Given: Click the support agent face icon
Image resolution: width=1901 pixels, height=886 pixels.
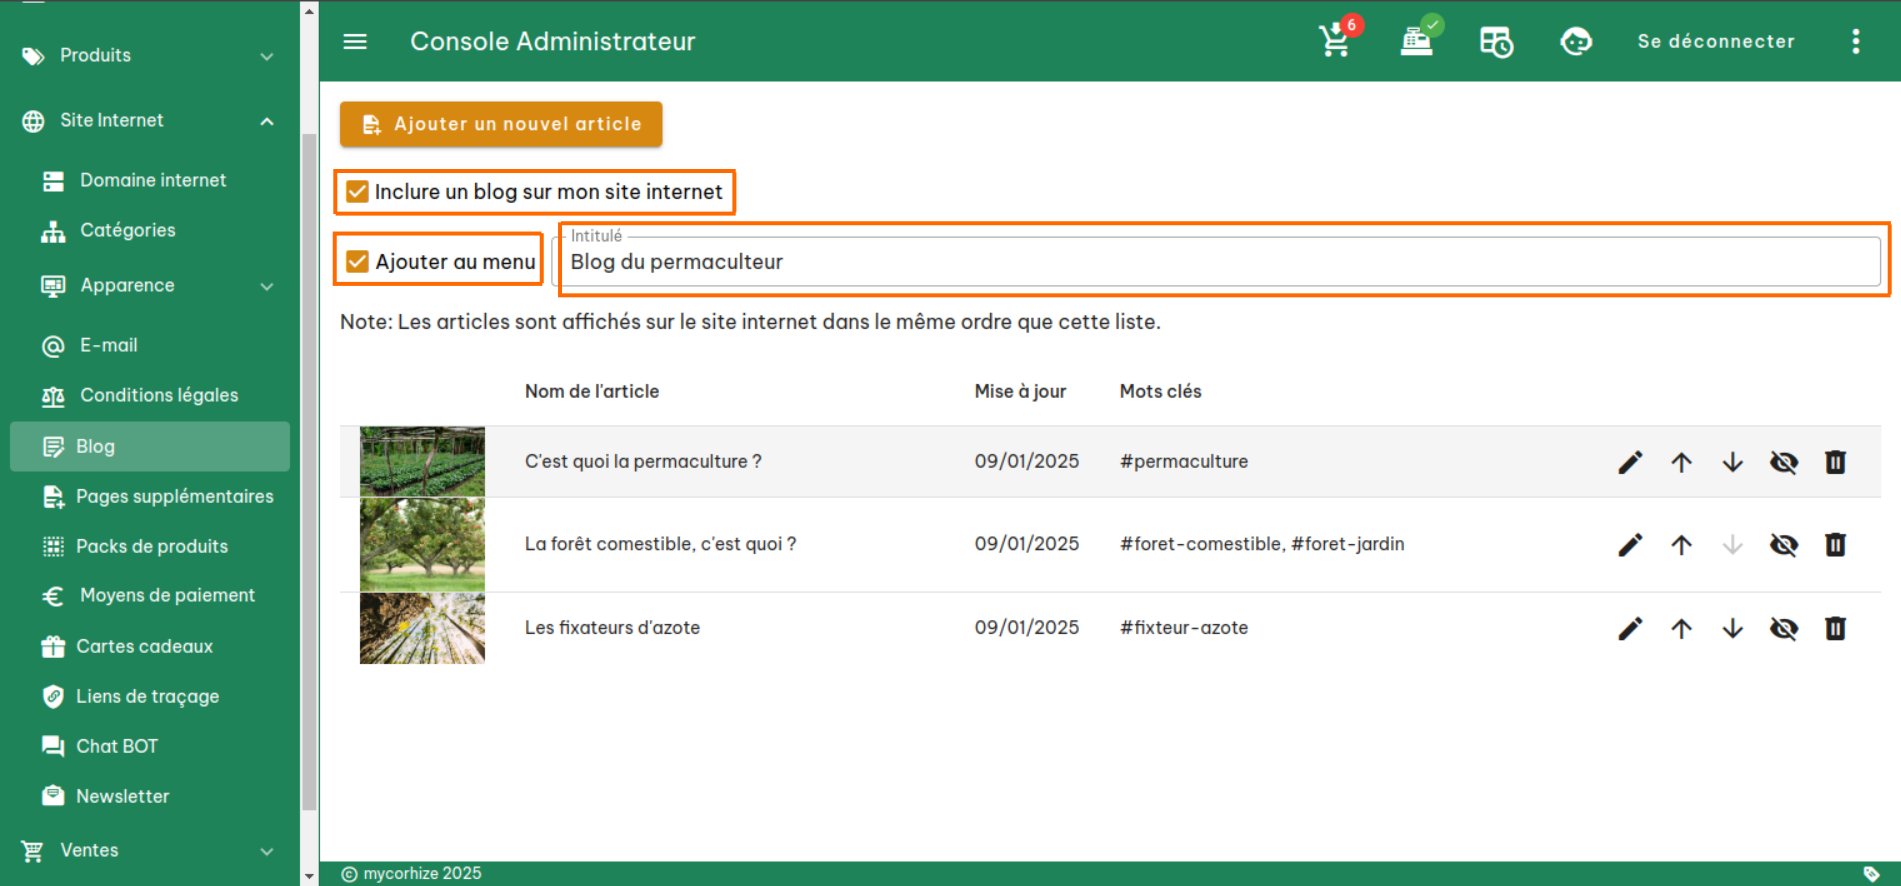Looking at the screenshot, I should coord(1576,41).
